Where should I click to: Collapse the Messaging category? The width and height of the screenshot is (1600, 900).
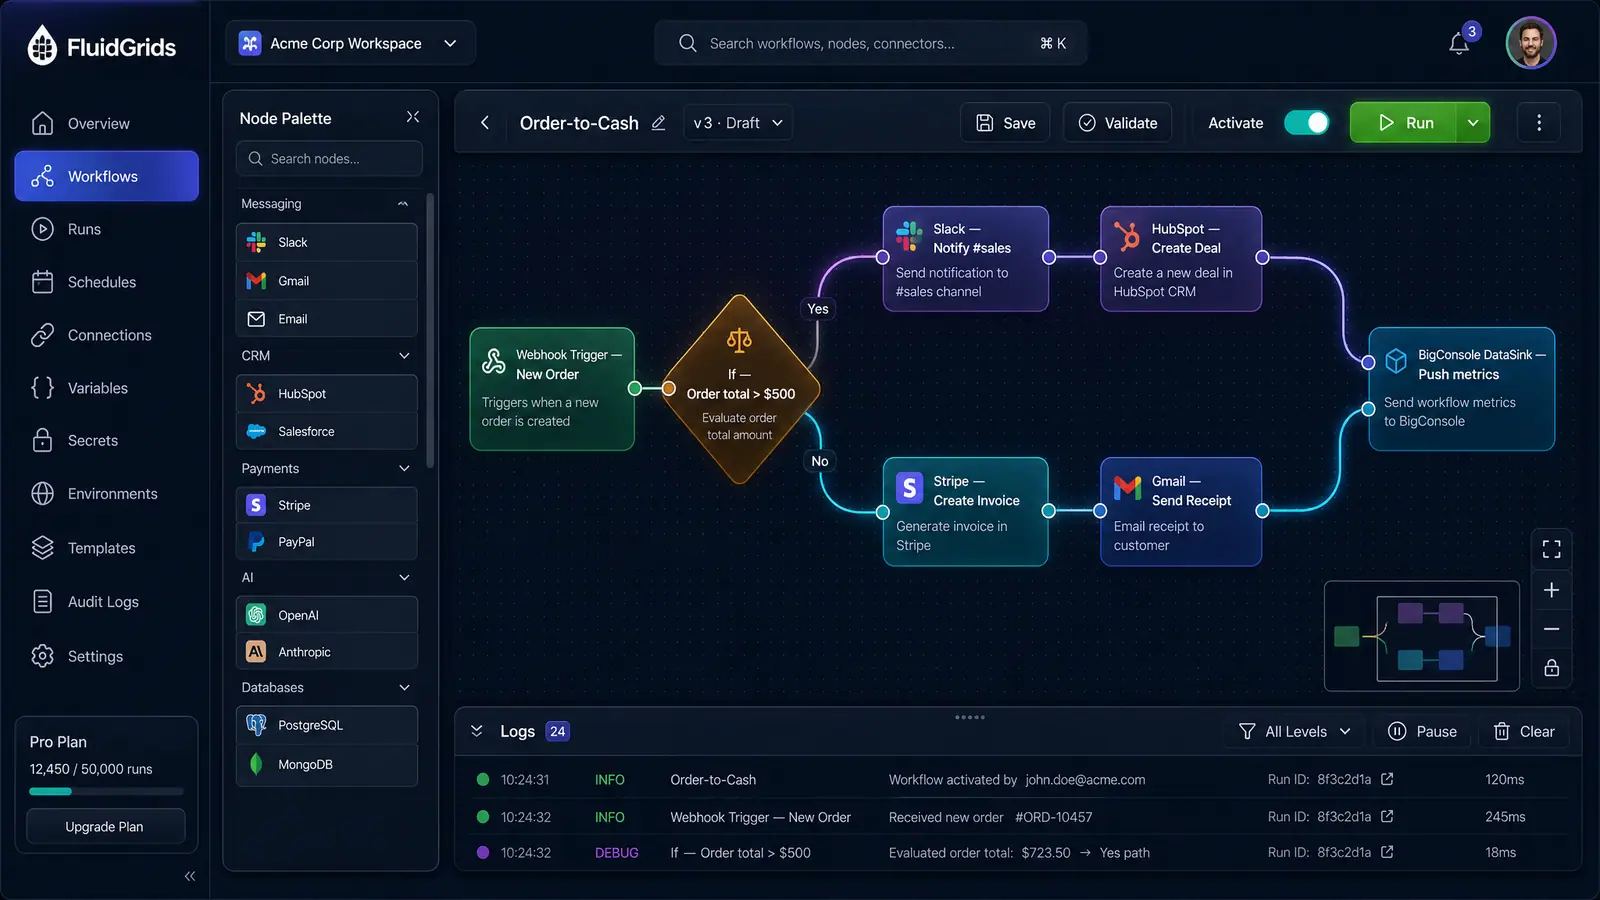403,204
